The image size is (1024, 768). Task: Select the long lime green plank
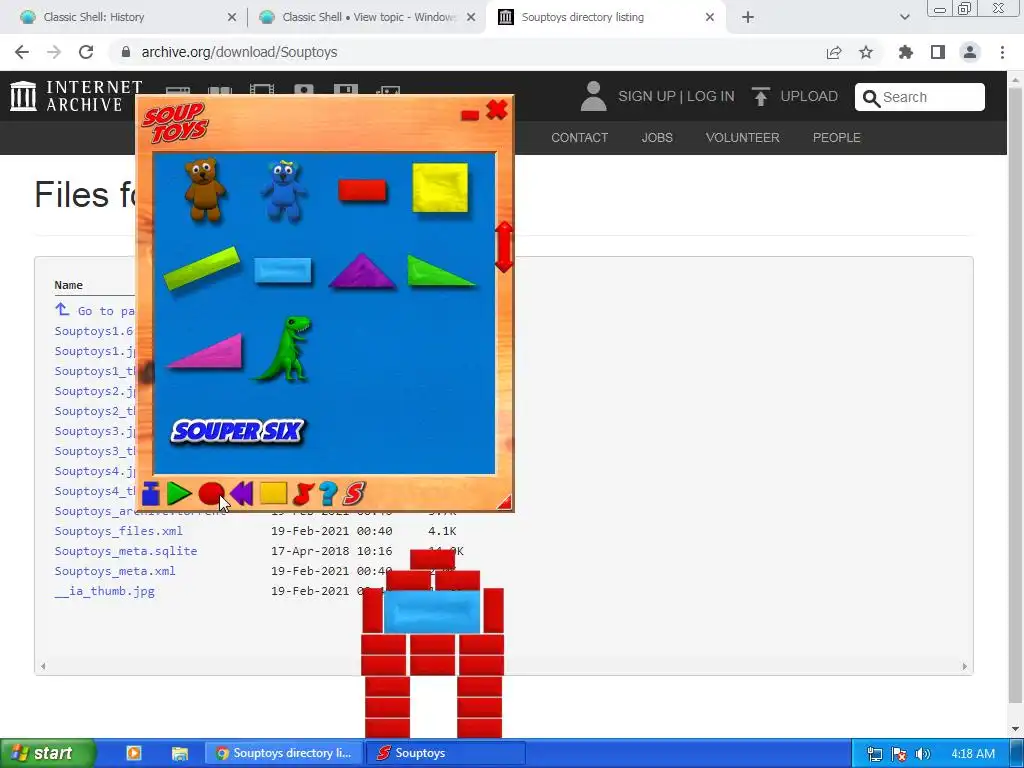tap(202, 267)
